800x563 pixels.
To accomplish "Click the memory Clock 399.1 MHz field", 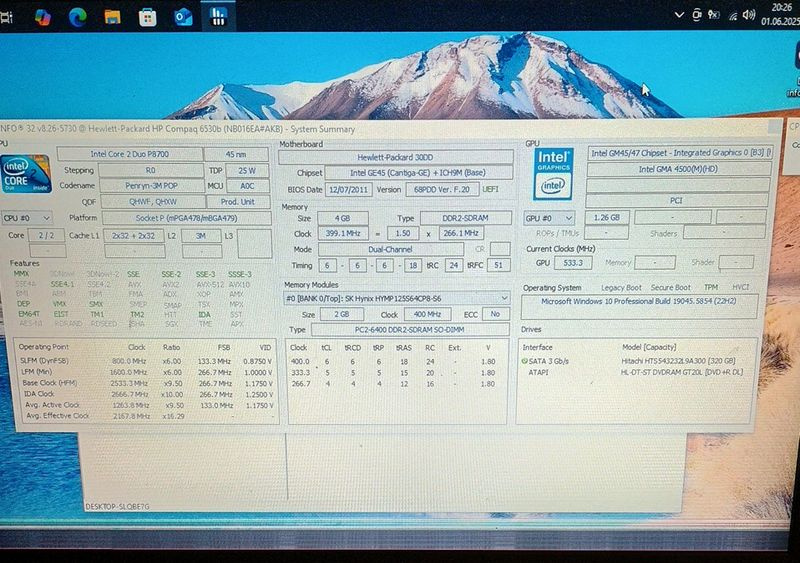I will pos(343,233).
